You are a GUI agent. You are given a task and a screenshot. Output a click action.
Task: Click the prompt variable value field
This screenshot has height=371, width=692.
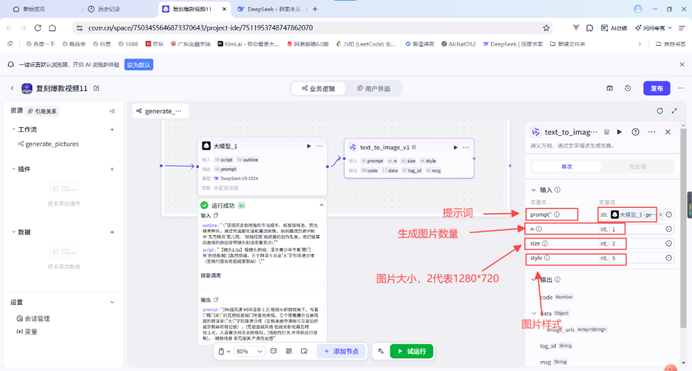coord(631,214)
